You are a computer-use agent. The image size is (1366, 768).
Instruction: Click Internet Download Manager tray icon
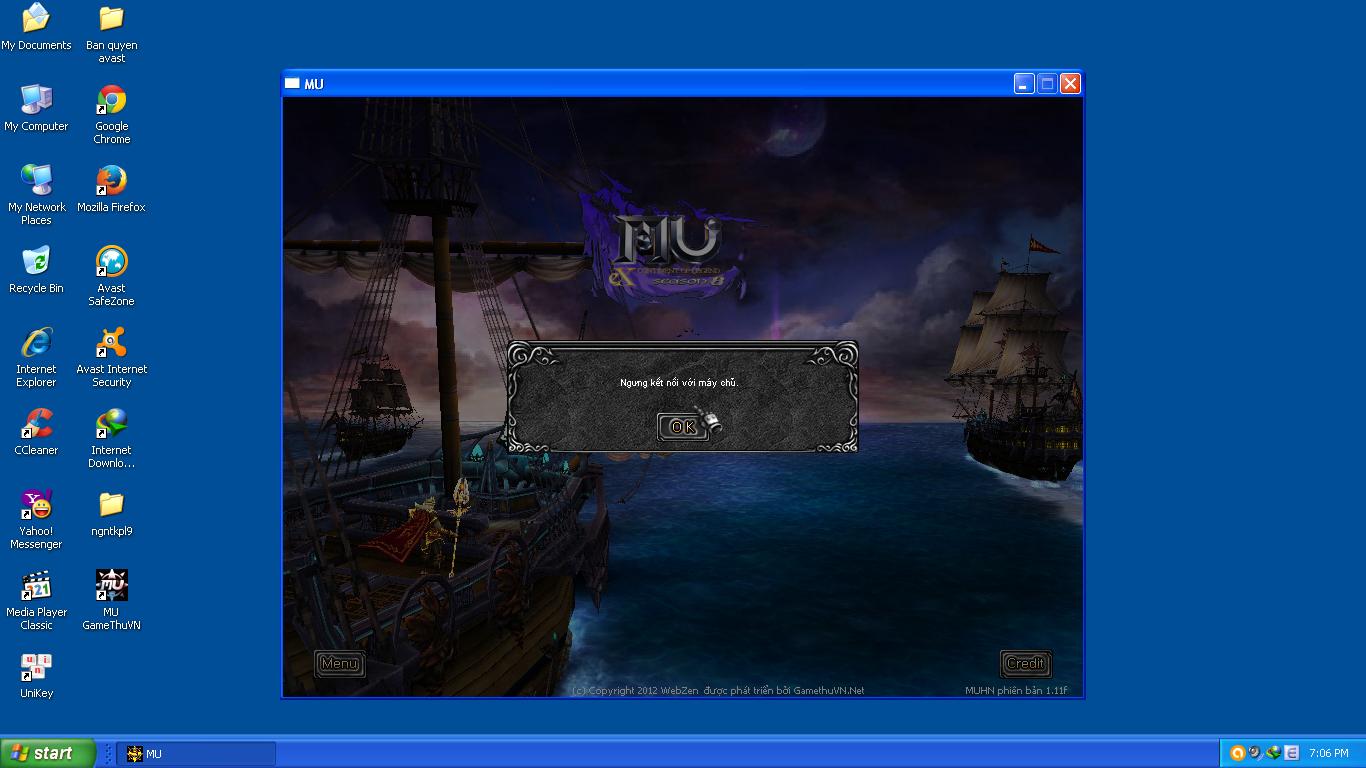tap(1273, 753)
